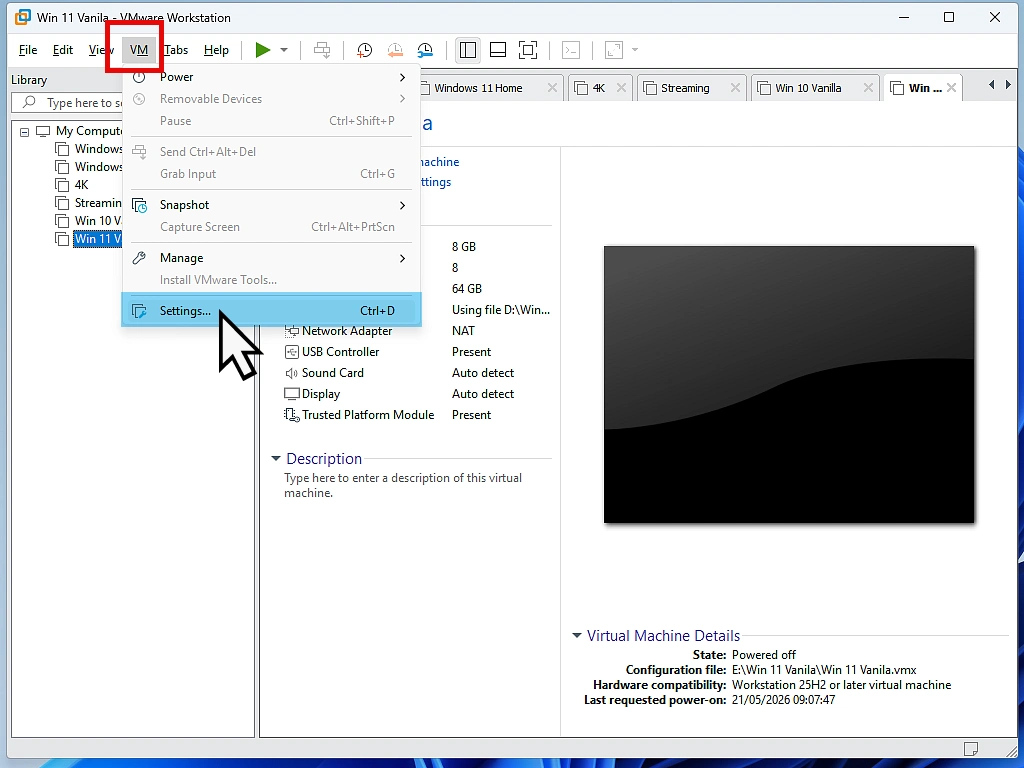This screenshot has height=768, width=1024.
Task: Open the Tabs menu
Action: [x=176, y=50]
